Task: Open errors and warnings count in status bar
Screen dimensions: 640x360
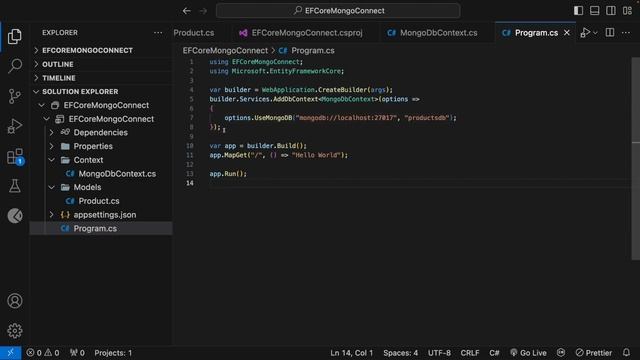Action: click(43, 353)
